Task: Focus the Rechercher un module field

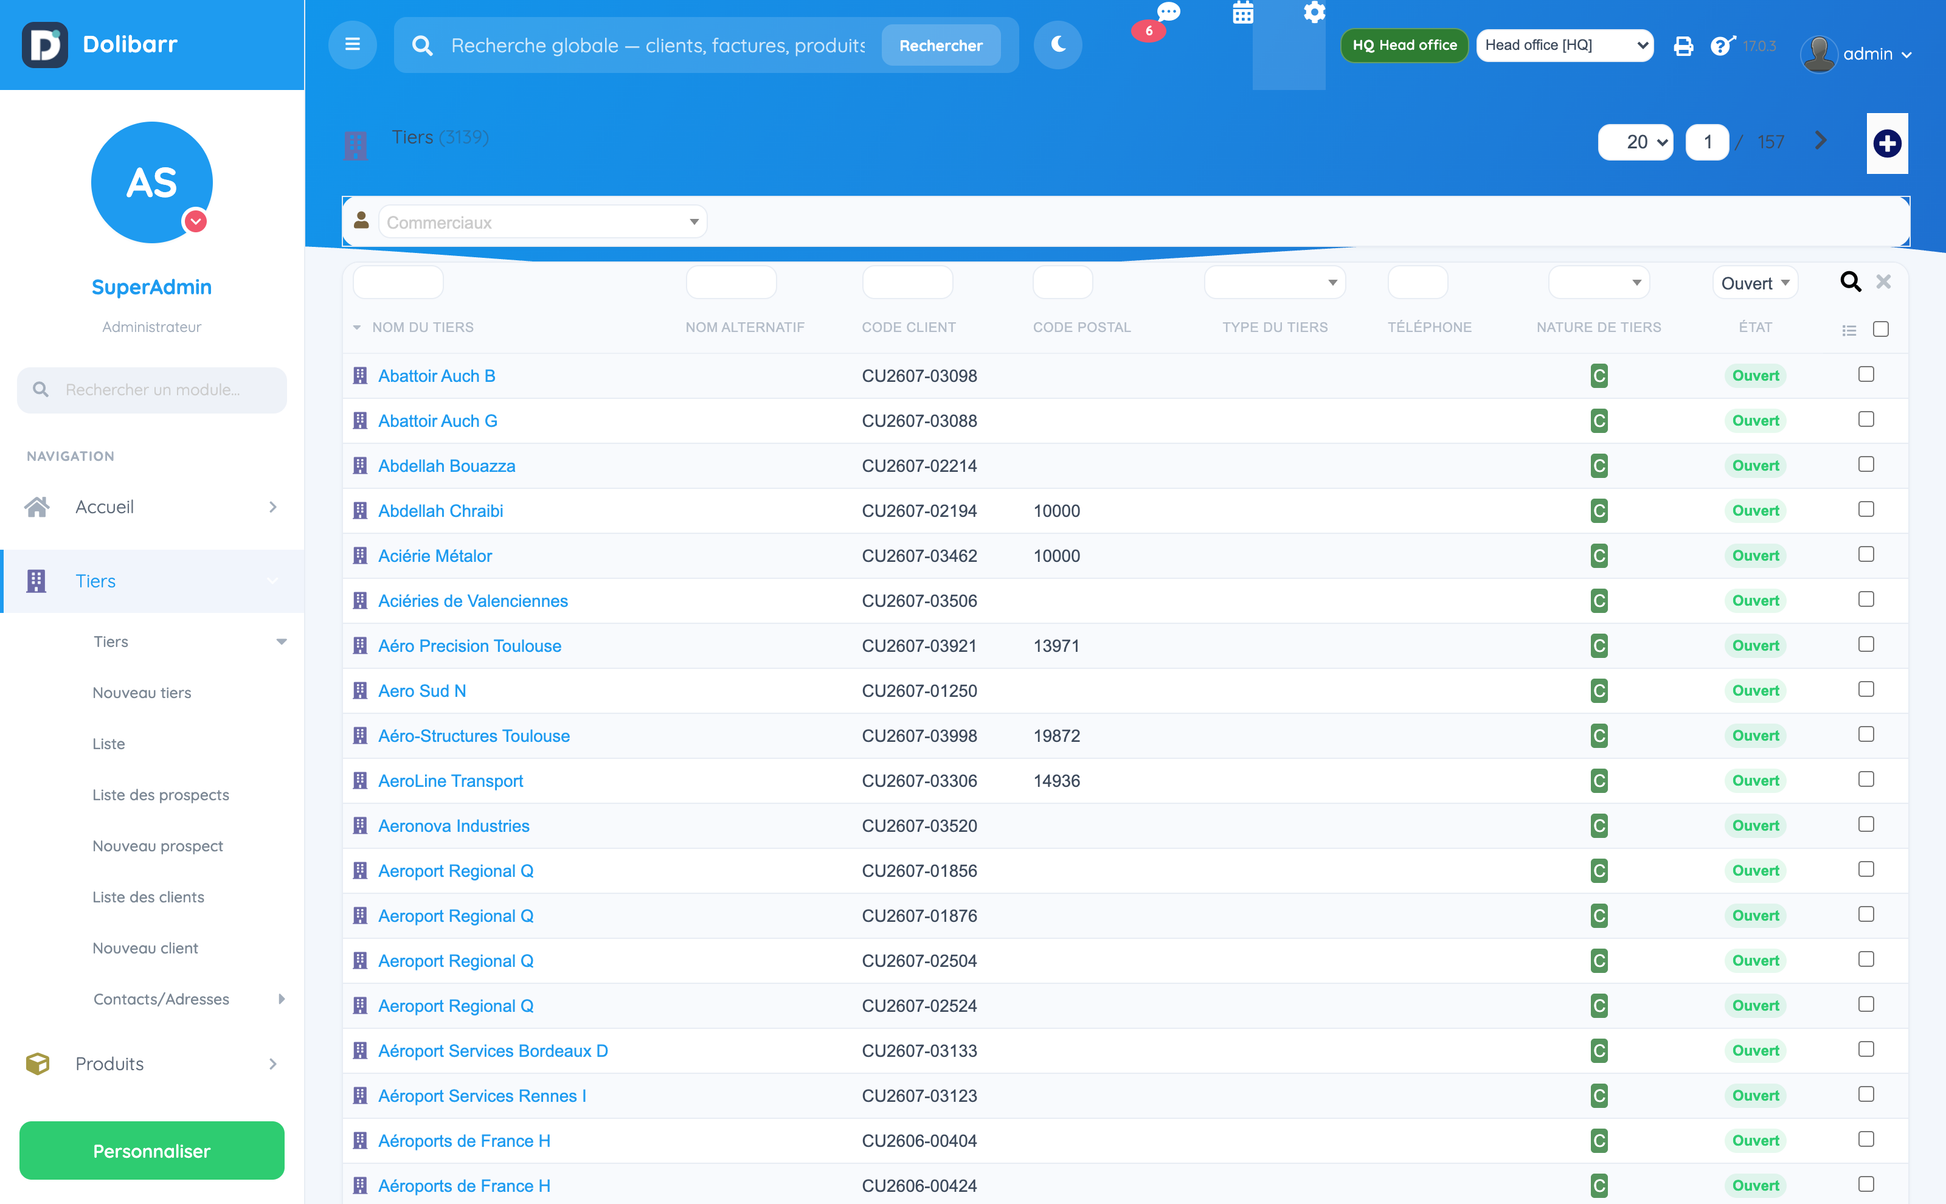Action: [x=152, y=390]
